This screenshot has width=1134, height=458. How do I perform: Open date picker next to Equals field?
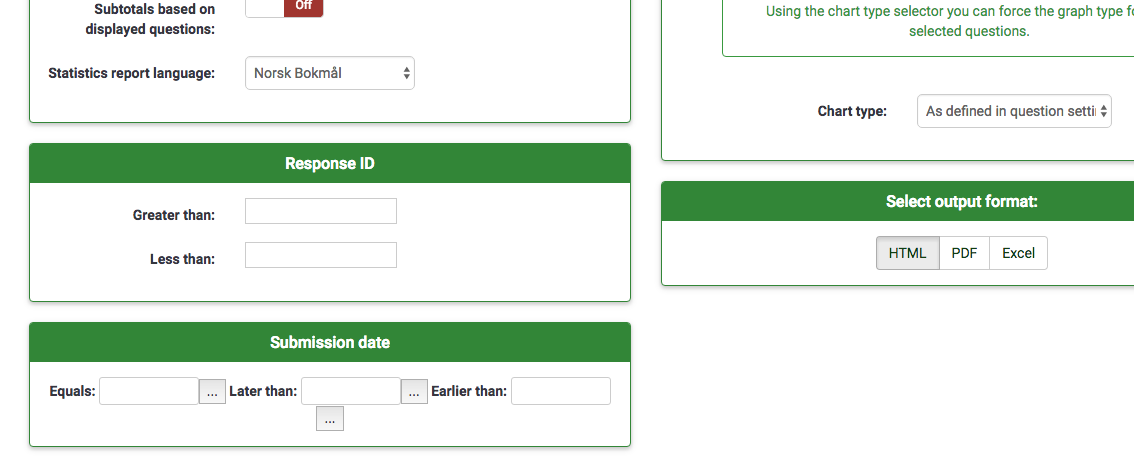(213, 392)
